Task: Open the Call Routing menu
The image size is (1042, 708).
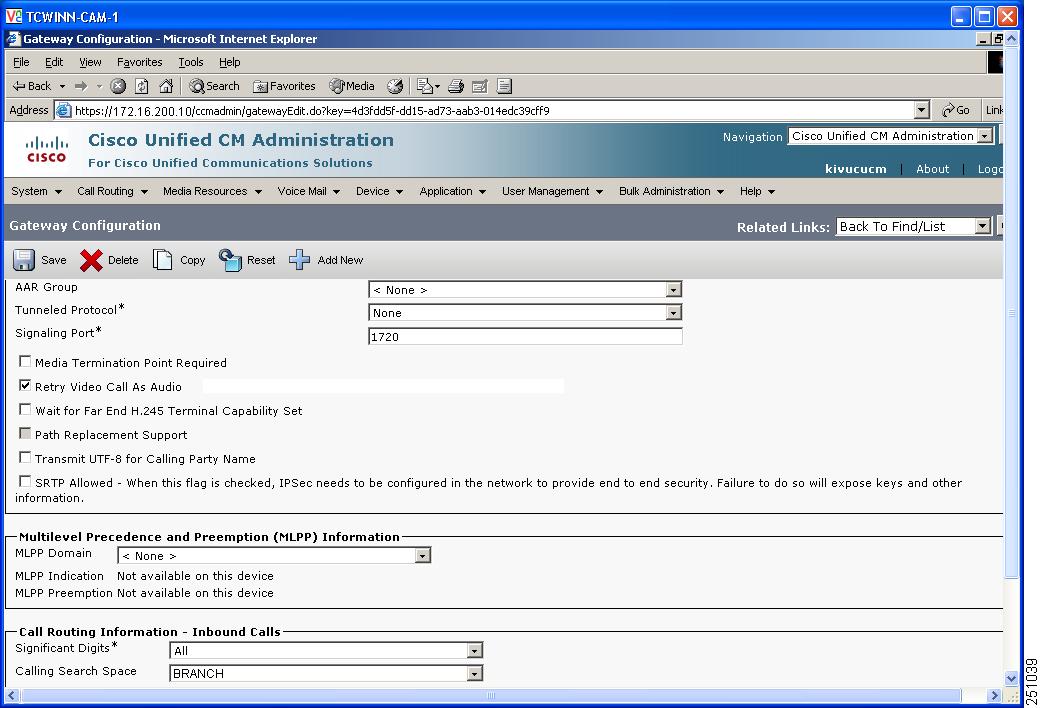Action: coord(112,191)
